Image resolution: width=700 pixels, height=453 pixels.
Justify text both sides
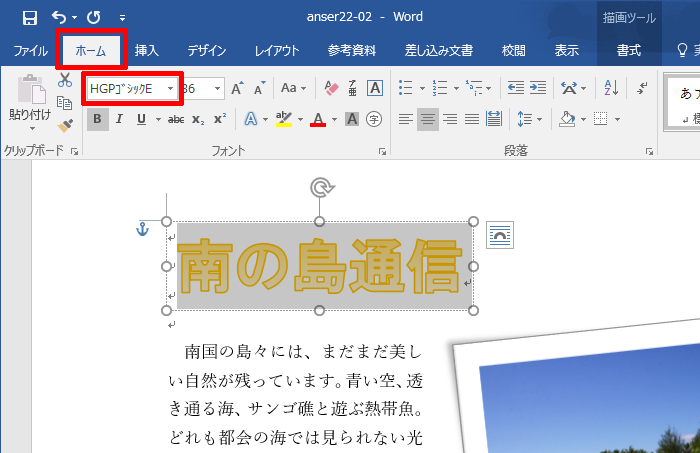[471, 119]
